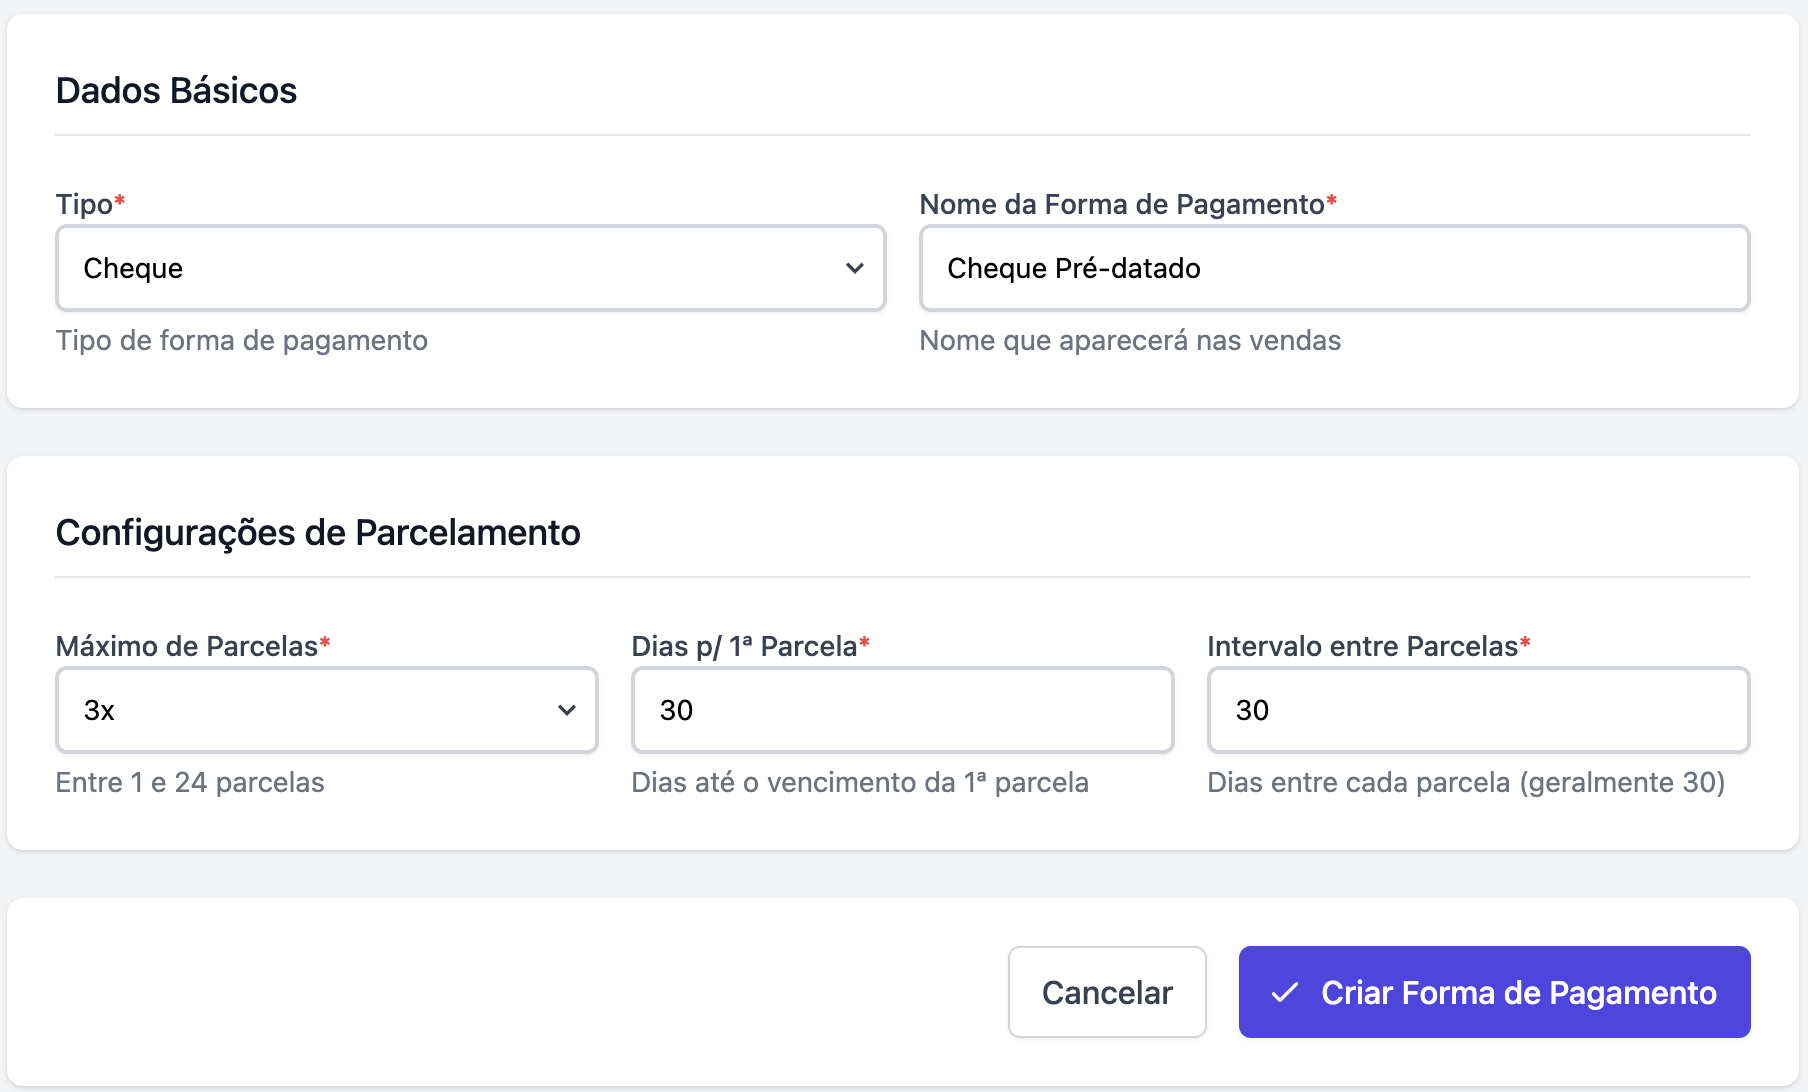Click the checkmark icon on the create button
Viewport: 1808px width, 1092px height.
click(1284, 993)
